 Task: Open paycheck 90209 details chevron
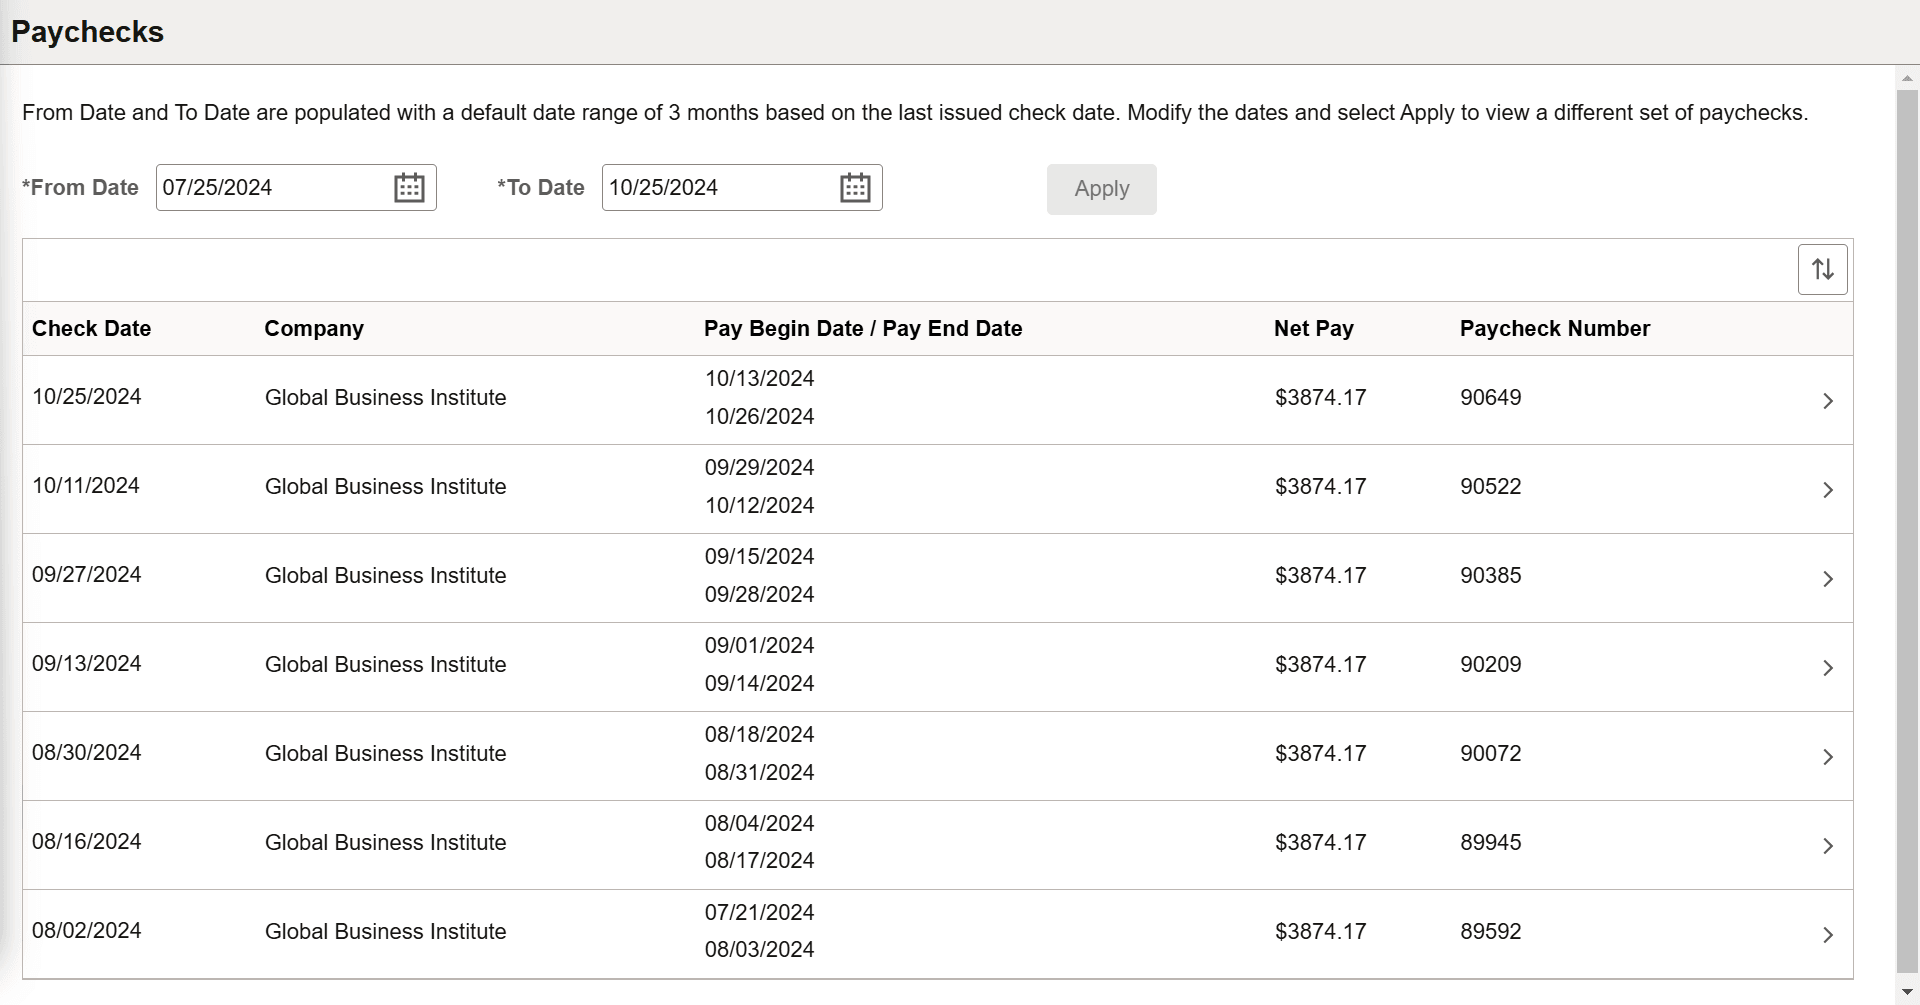(1827, 668)
